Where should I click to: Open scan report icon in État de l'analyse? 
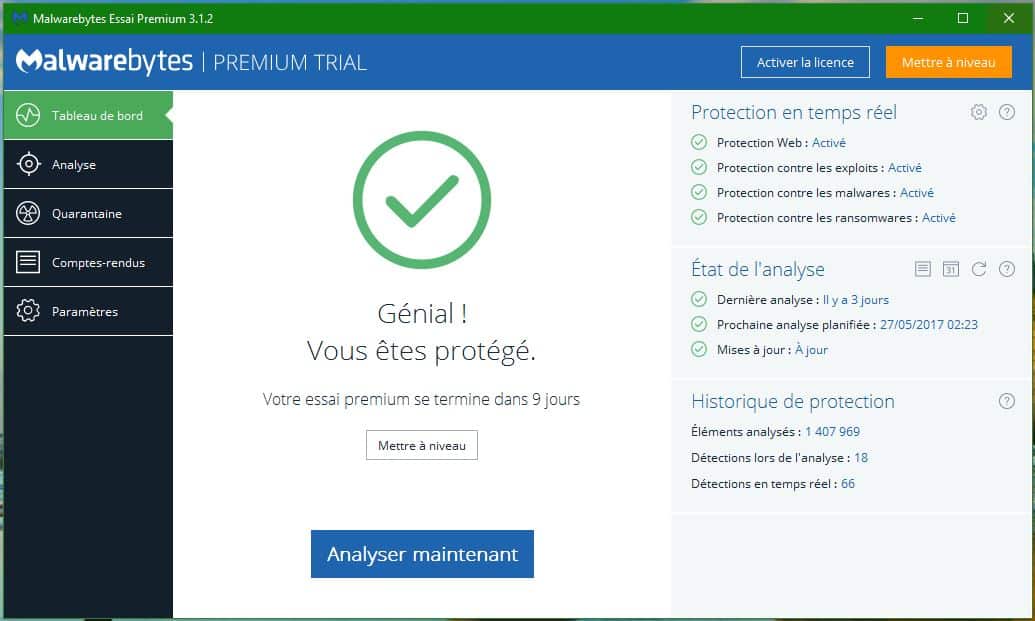point(923,269)
